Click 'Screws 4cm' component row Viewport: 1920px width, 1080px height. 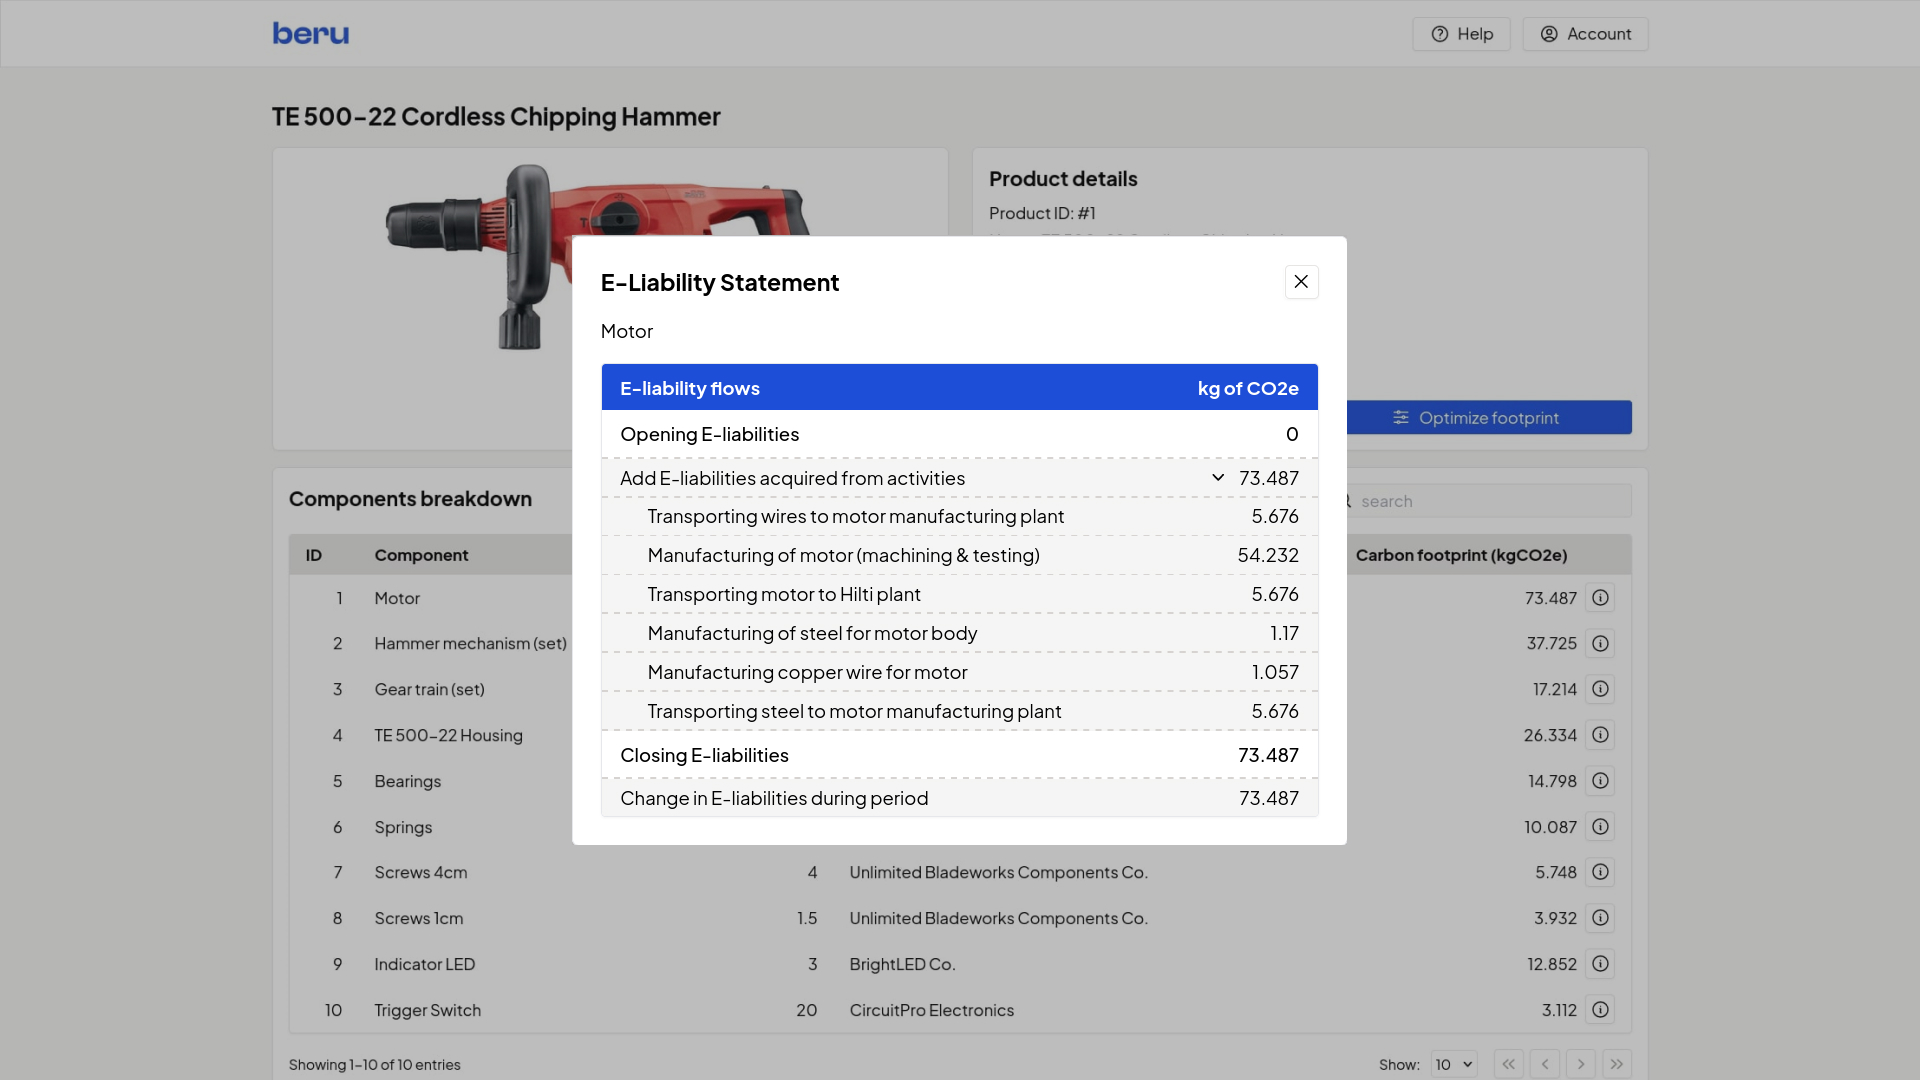[420, 873]
